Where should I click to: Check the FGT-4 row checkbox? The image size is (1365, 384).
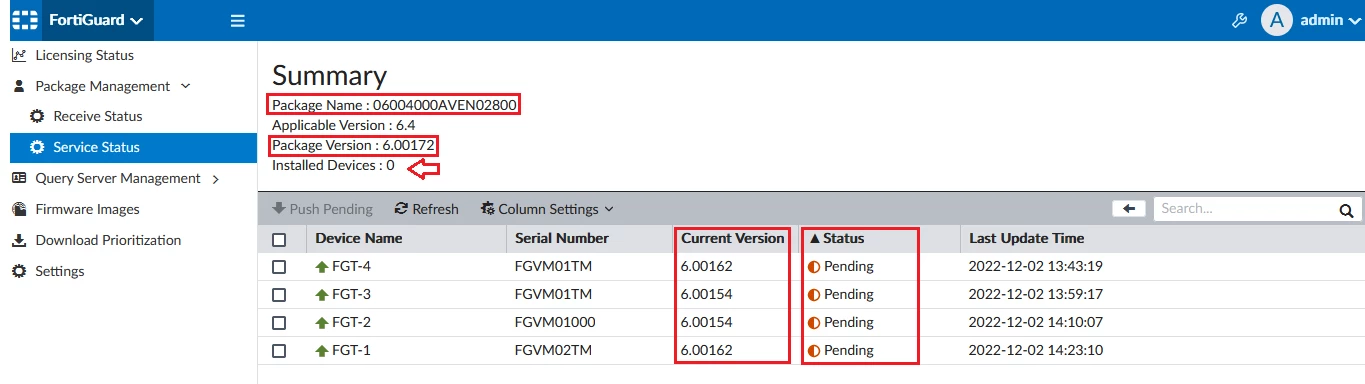coord(279,267)
